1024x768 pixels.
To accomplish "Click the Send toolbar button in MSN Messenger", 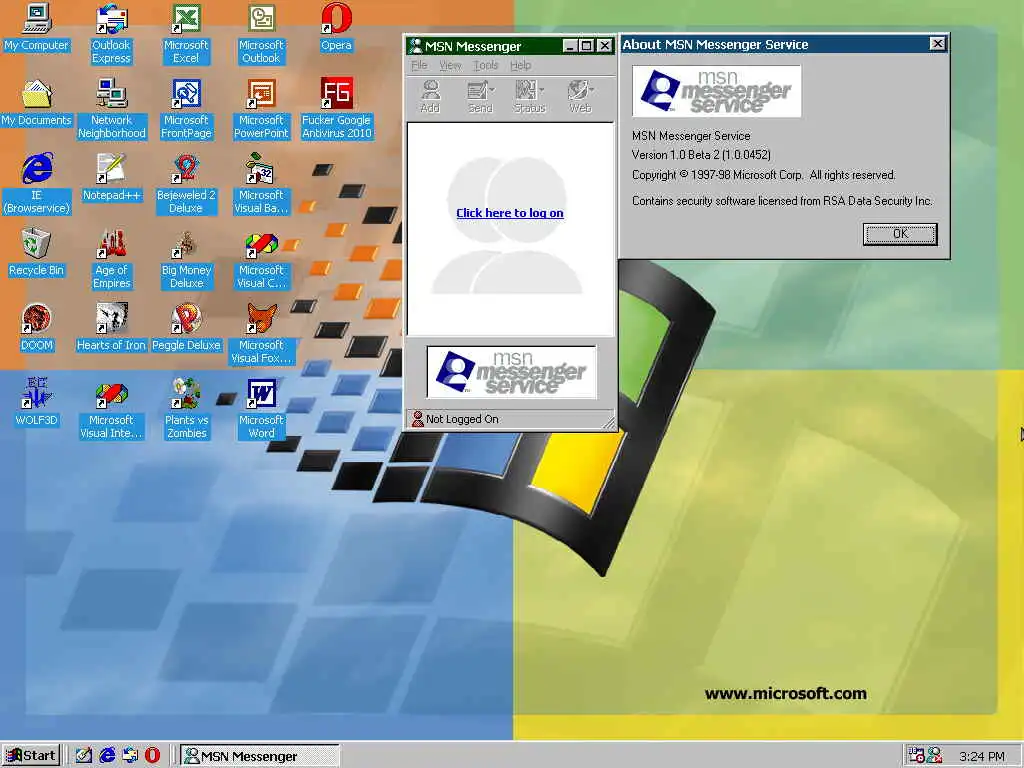I will pyautogui.click(x=480, y=97).
